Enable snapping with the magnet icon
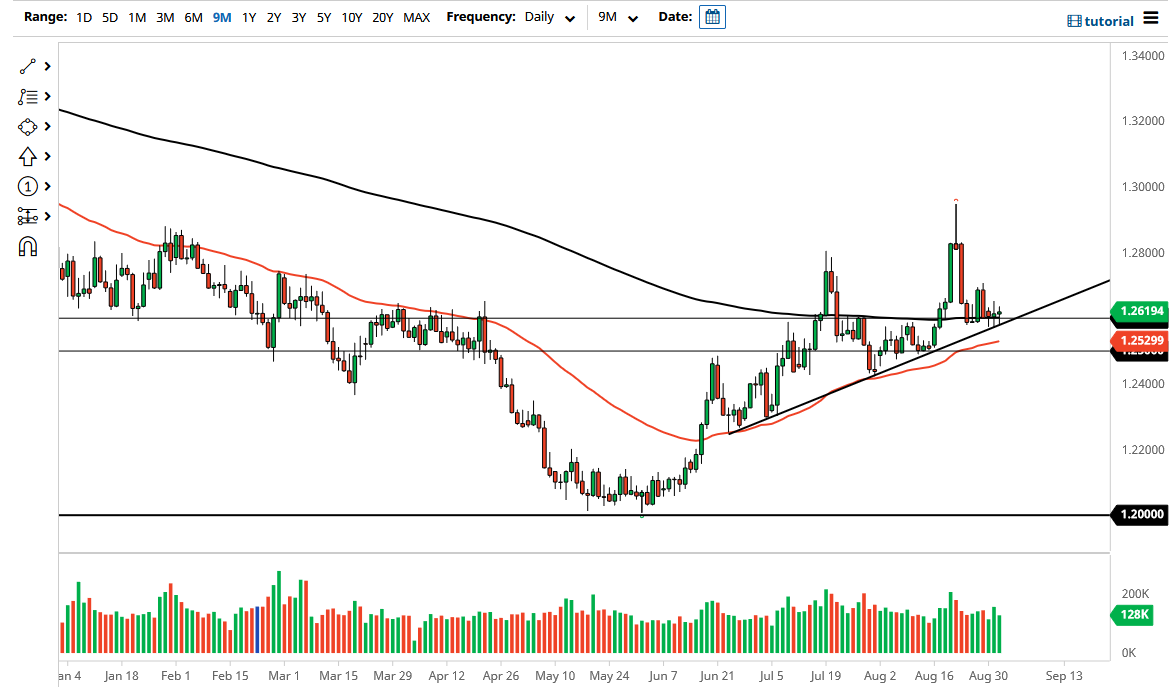Image resolution: width=1176 pixels, height=692 pixels. pos(28,246)
